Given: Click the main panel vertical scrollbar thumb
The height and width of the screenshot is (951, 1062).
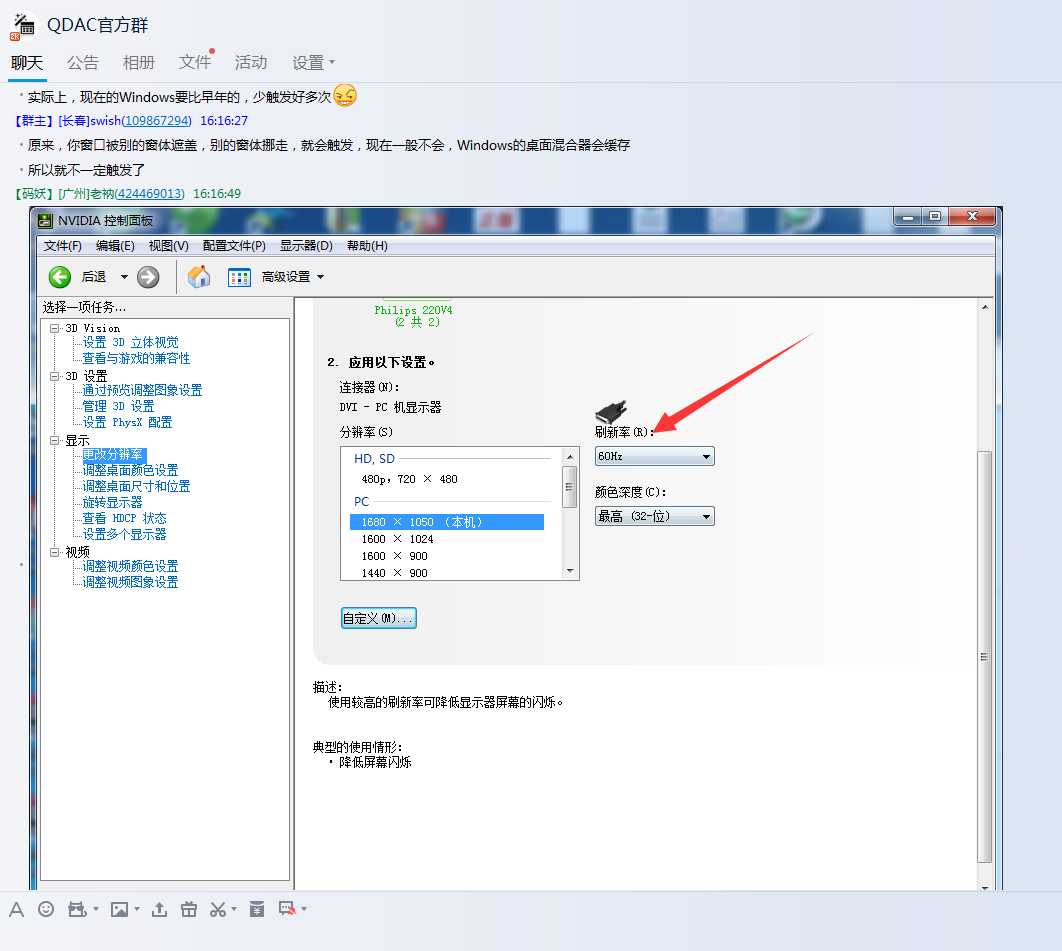Looking at the screenshot, I should coord(985,656).
